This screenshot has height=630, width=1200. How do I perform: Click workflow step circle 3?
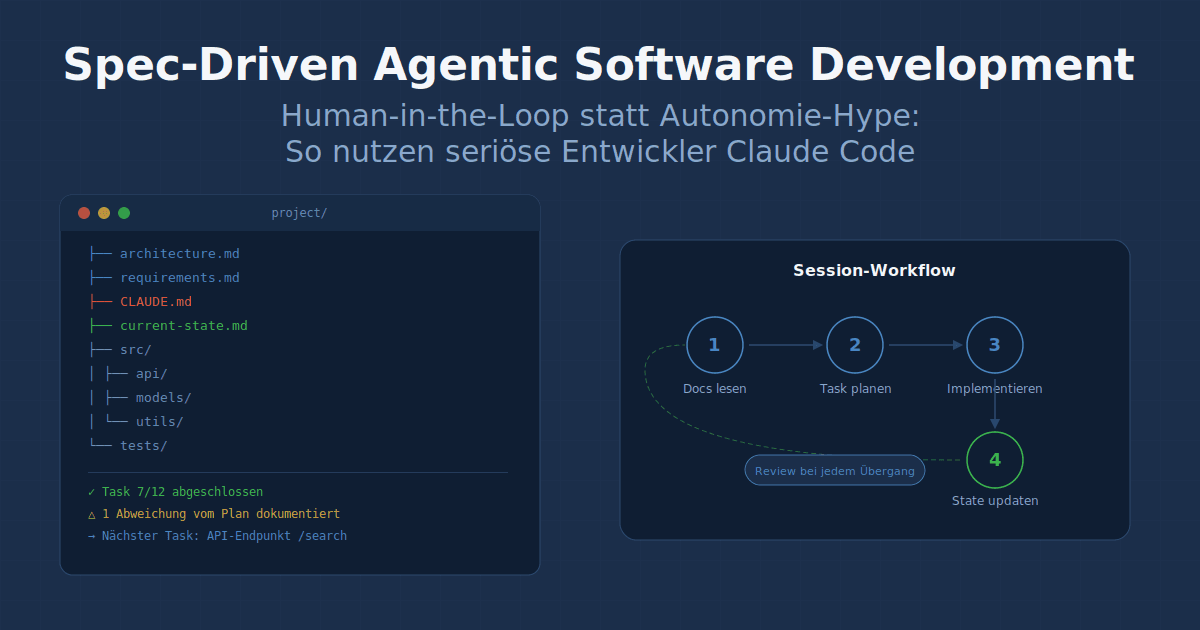(x=995, y=345)
